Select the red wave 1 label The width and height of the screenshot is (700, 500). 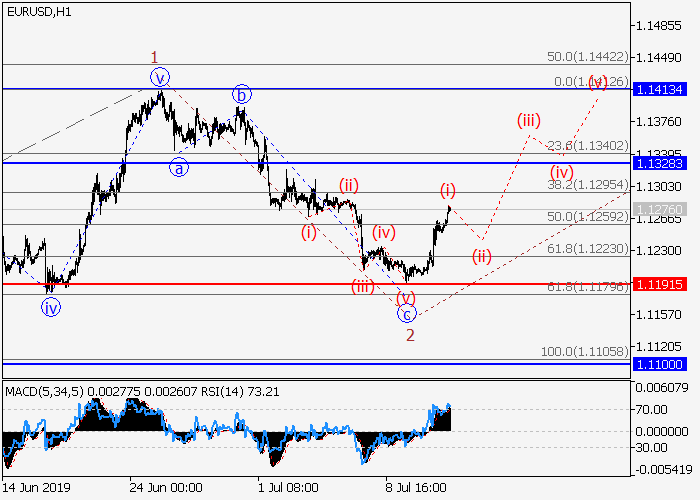click(x=154, y=56)
